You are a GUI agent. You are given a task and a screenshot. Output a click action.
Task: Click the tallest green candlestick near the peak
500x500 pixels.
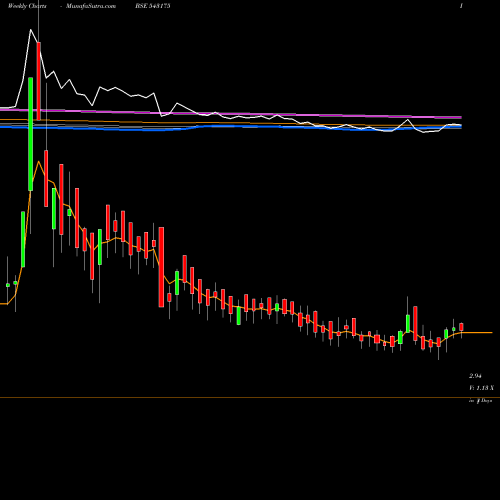coord(31,134)
